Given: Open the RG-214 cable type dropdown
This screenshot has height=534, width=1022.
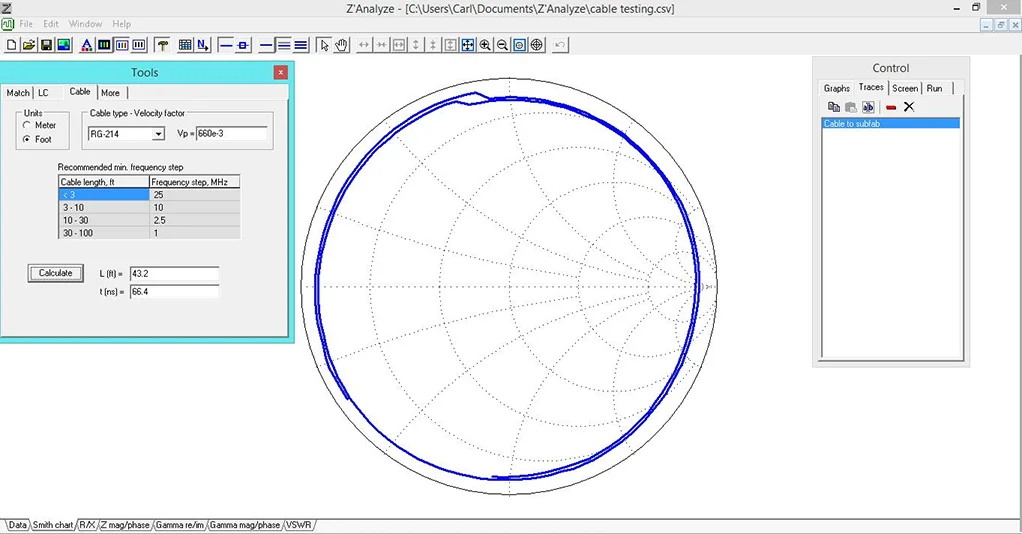Looking at the screenshot, I should tap(158, 134).
